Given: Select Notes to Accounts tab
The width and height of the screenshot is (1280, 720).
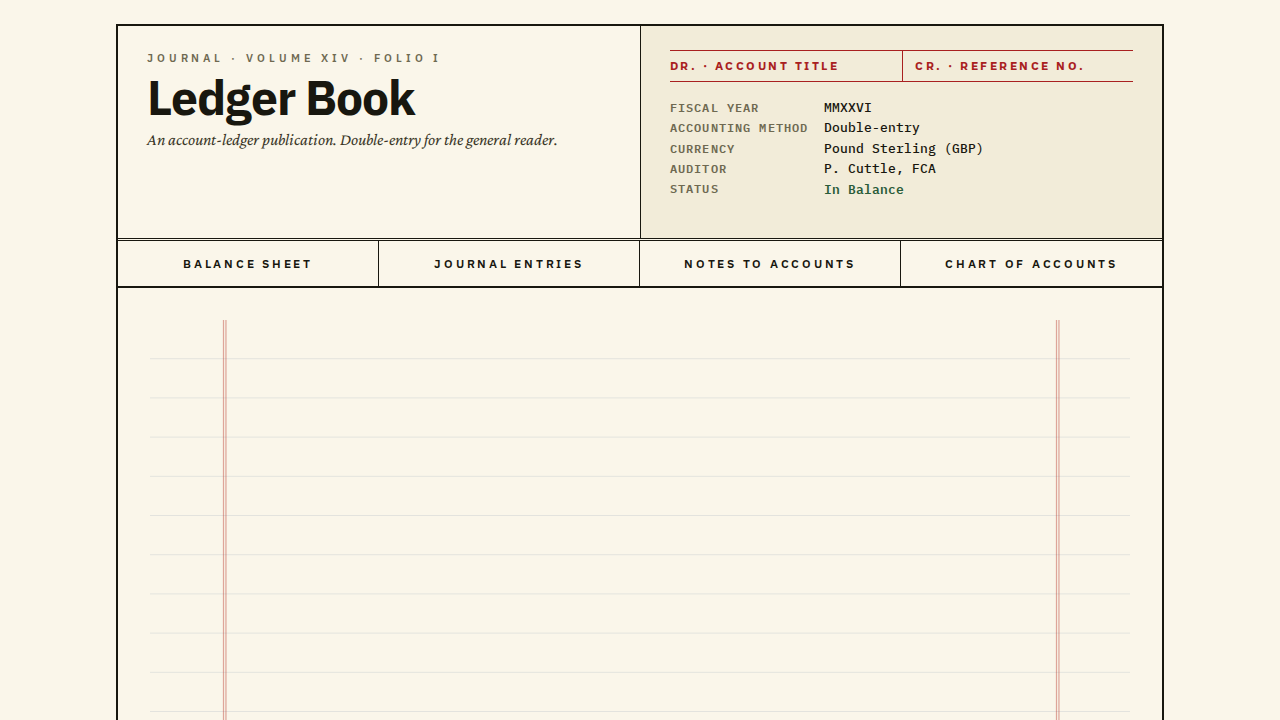Looking at the screenshot, I should [x=770, y=264].
